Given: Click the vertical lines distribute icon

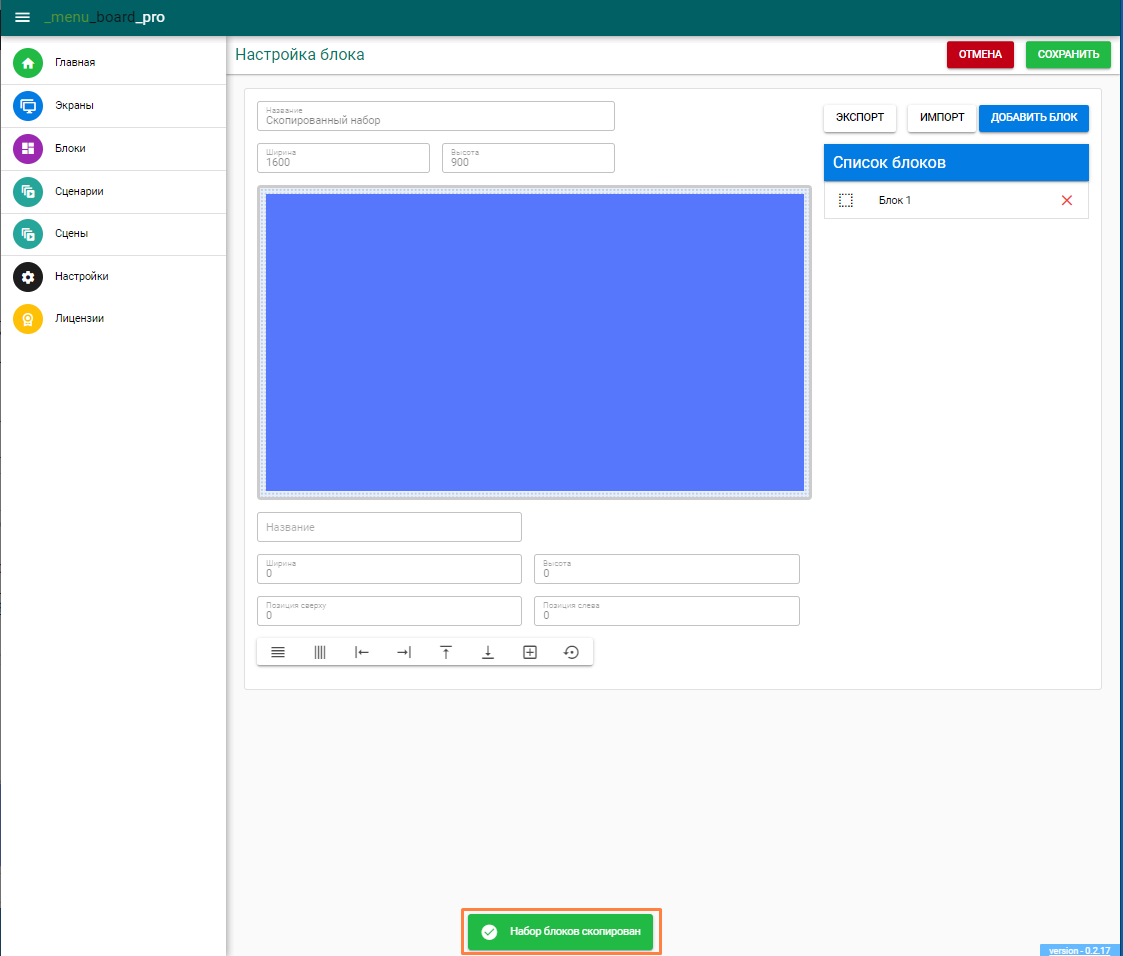Looking at the screenshot, I should [x=320, y=652].
